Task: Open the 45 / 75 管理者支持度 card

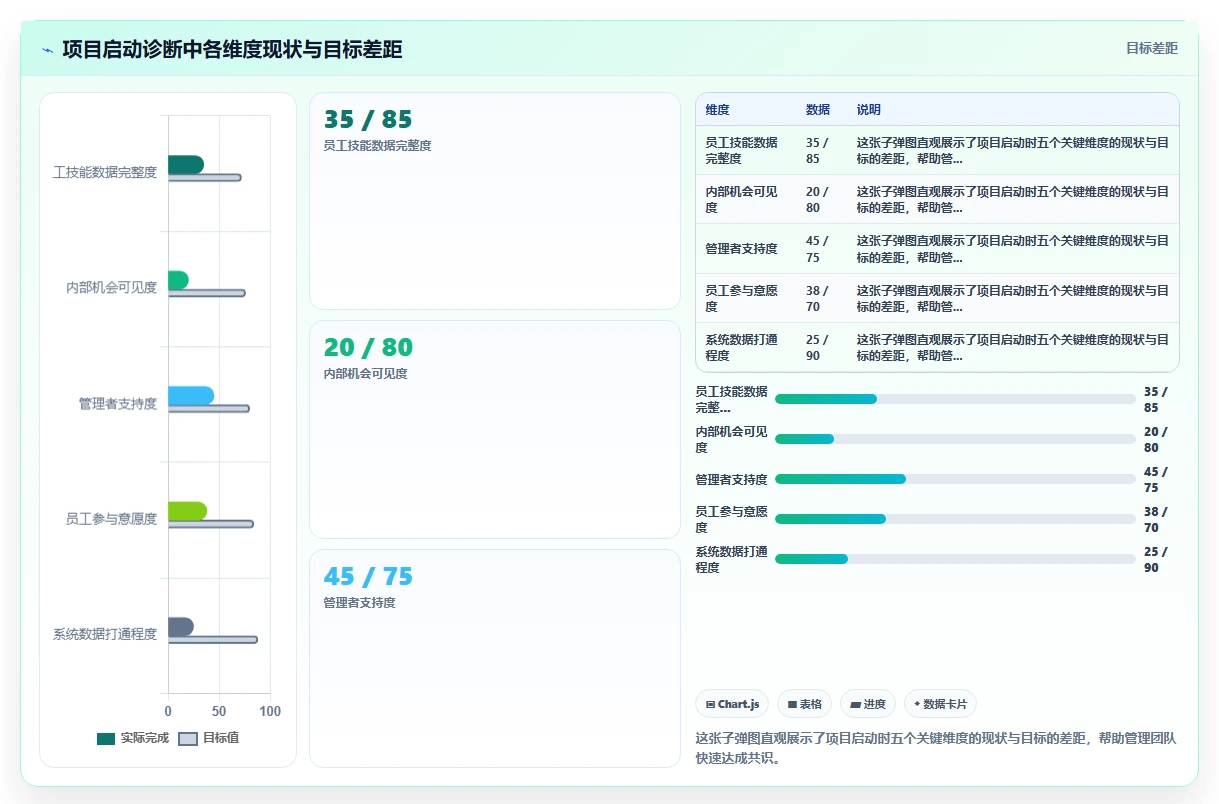Action: coord(495,658)
